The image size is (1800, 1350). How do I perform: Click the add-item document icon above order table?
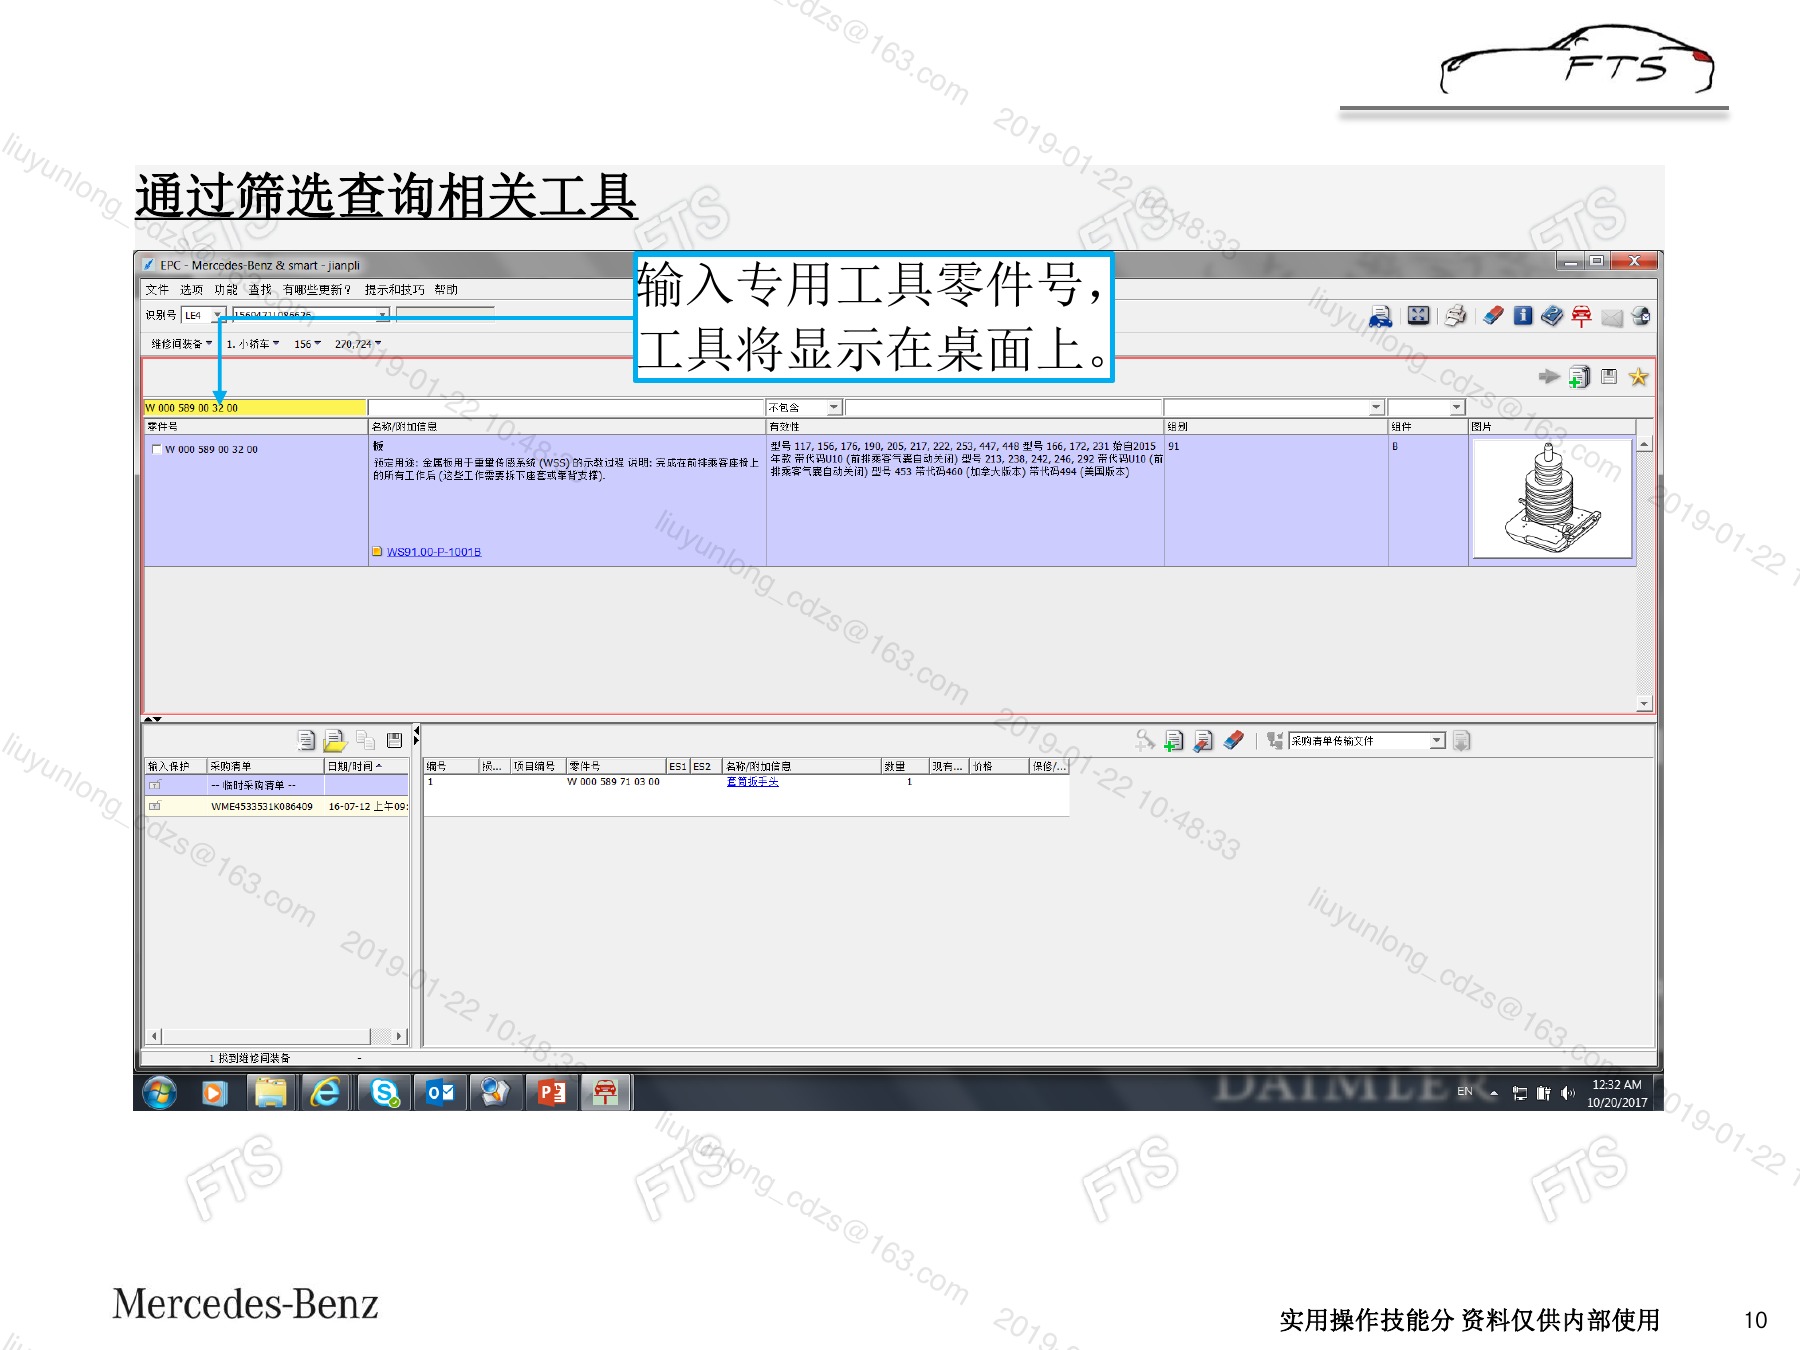[1174, 740]
